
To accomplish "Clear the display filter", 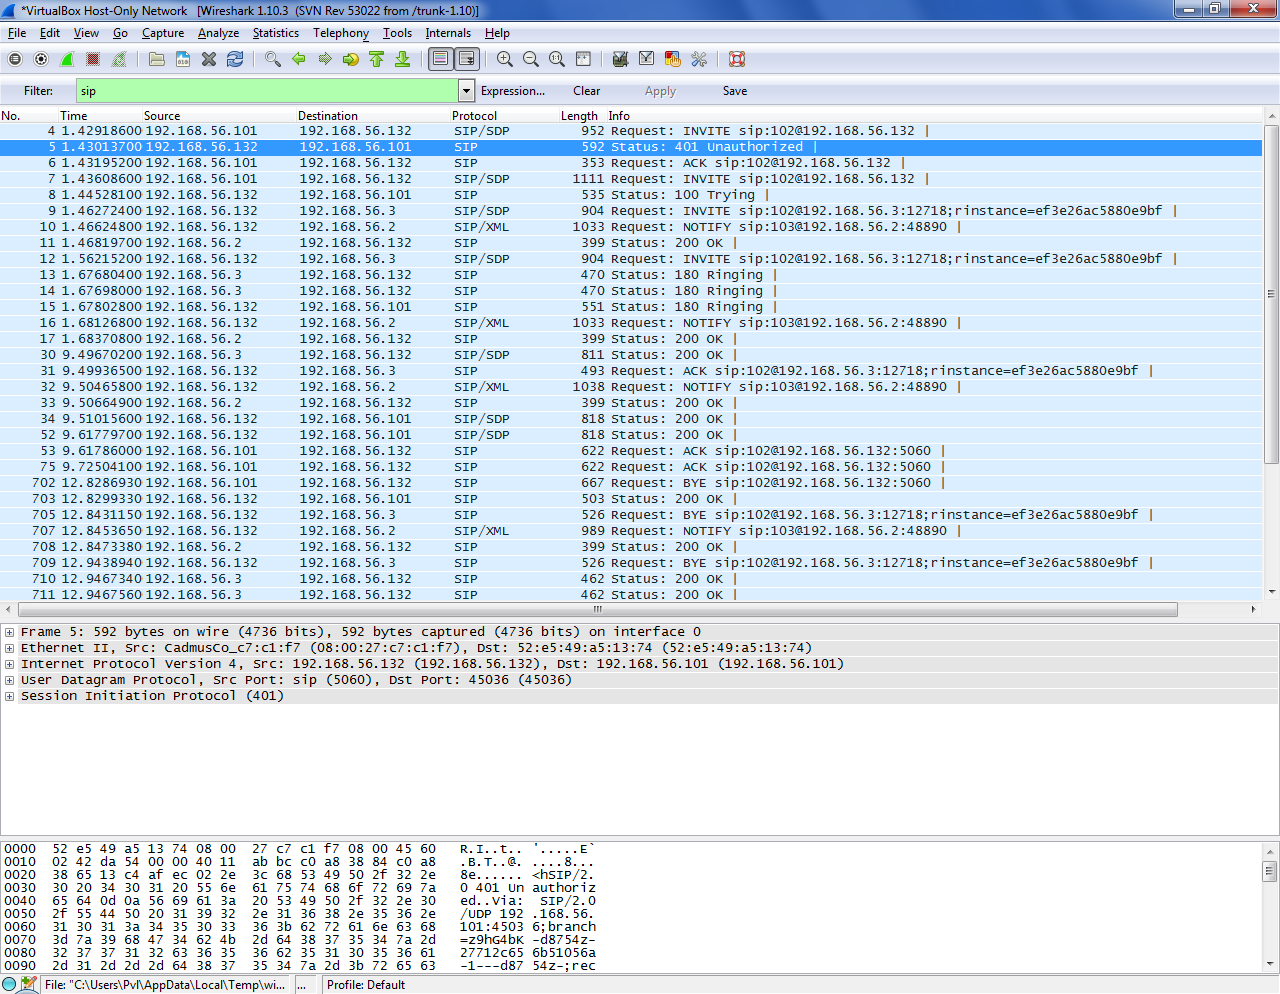I will coord(586,91).
